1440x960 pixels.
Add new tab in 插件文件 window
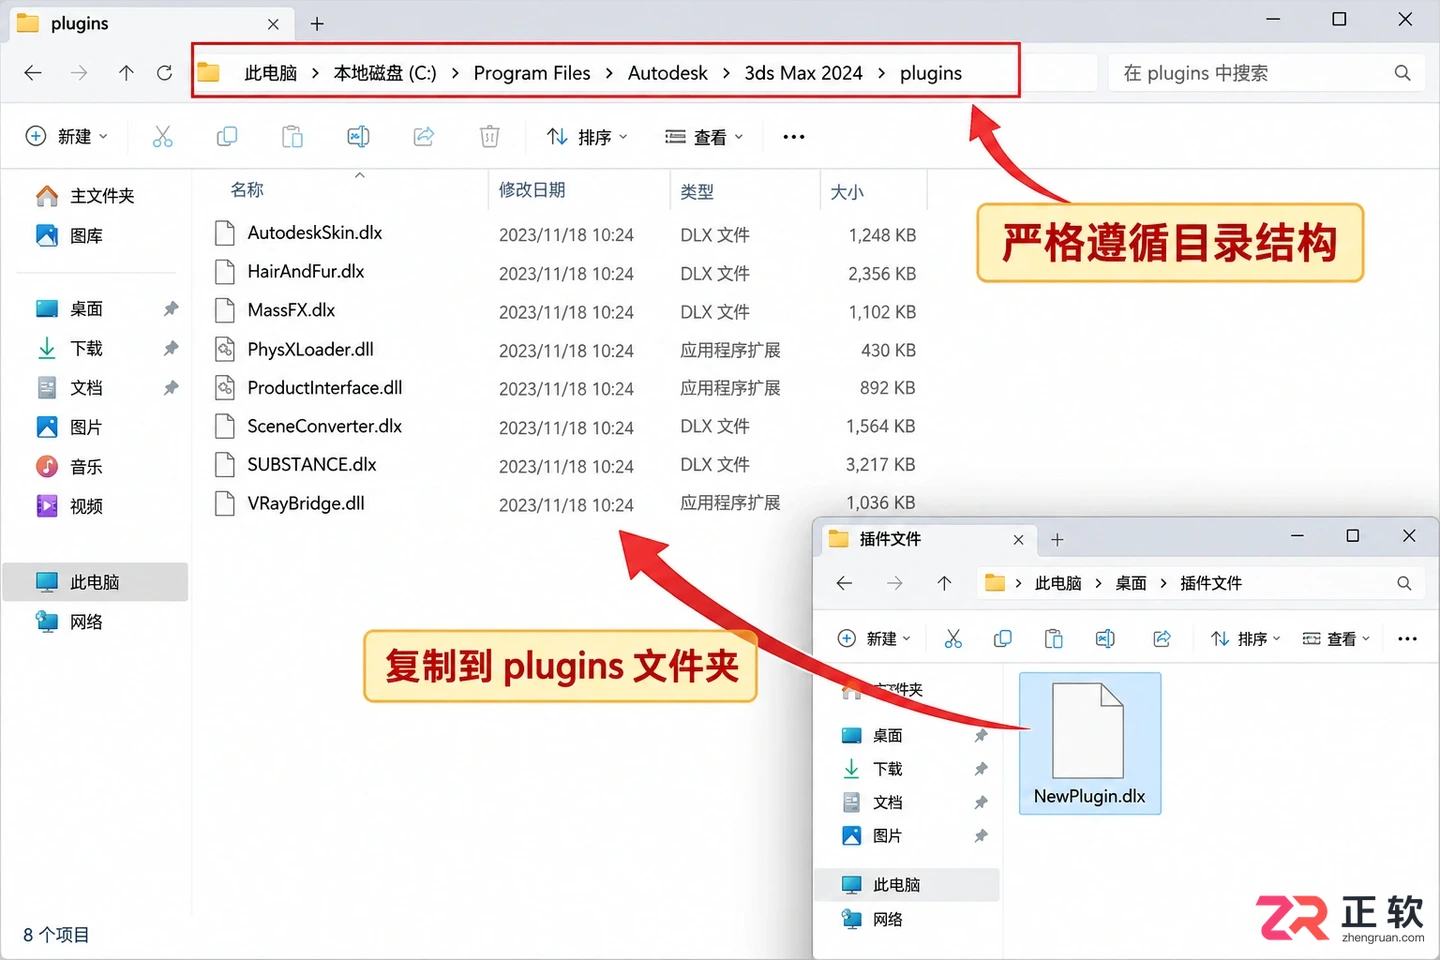pos(1057,540)
